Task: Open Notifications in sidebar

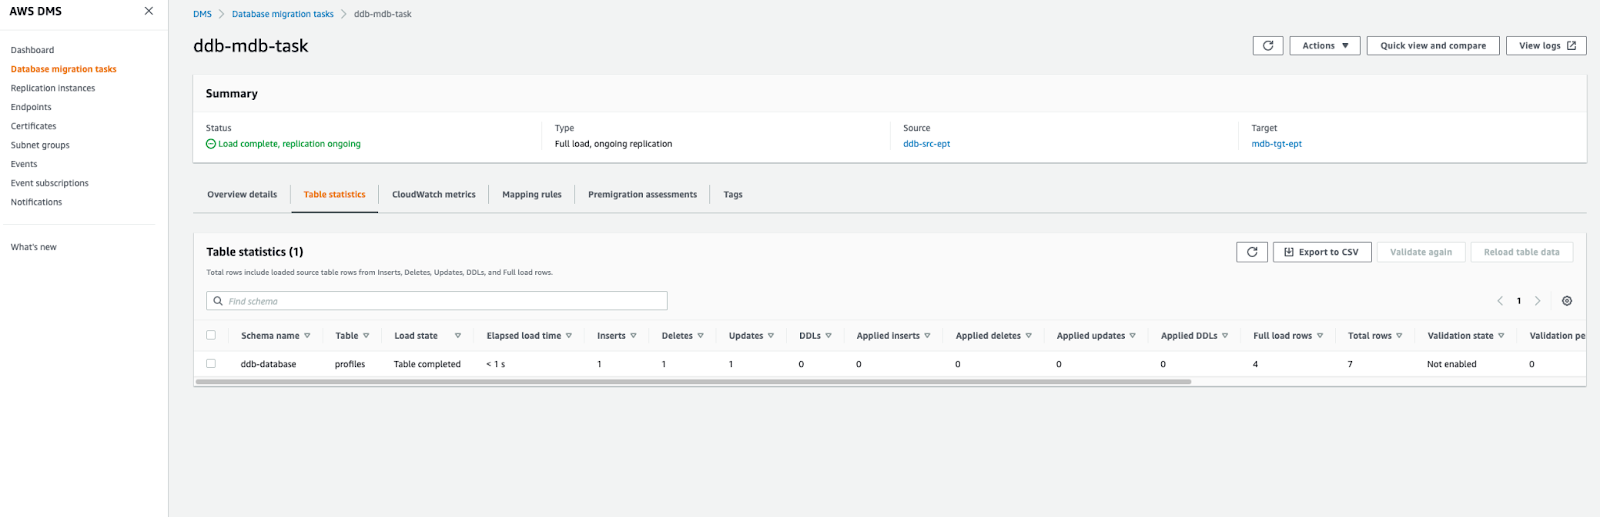Action: (x=36, y=202)
